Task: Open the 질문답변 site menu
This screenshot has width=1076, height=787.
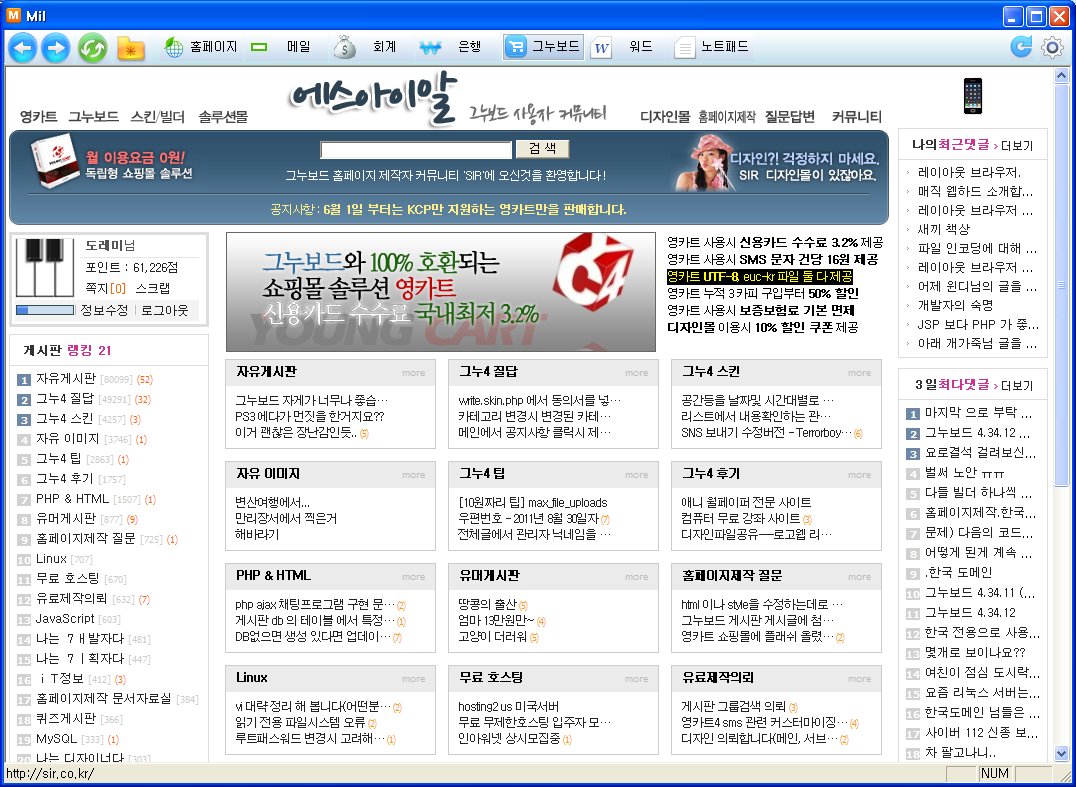Action: [790, 117]
